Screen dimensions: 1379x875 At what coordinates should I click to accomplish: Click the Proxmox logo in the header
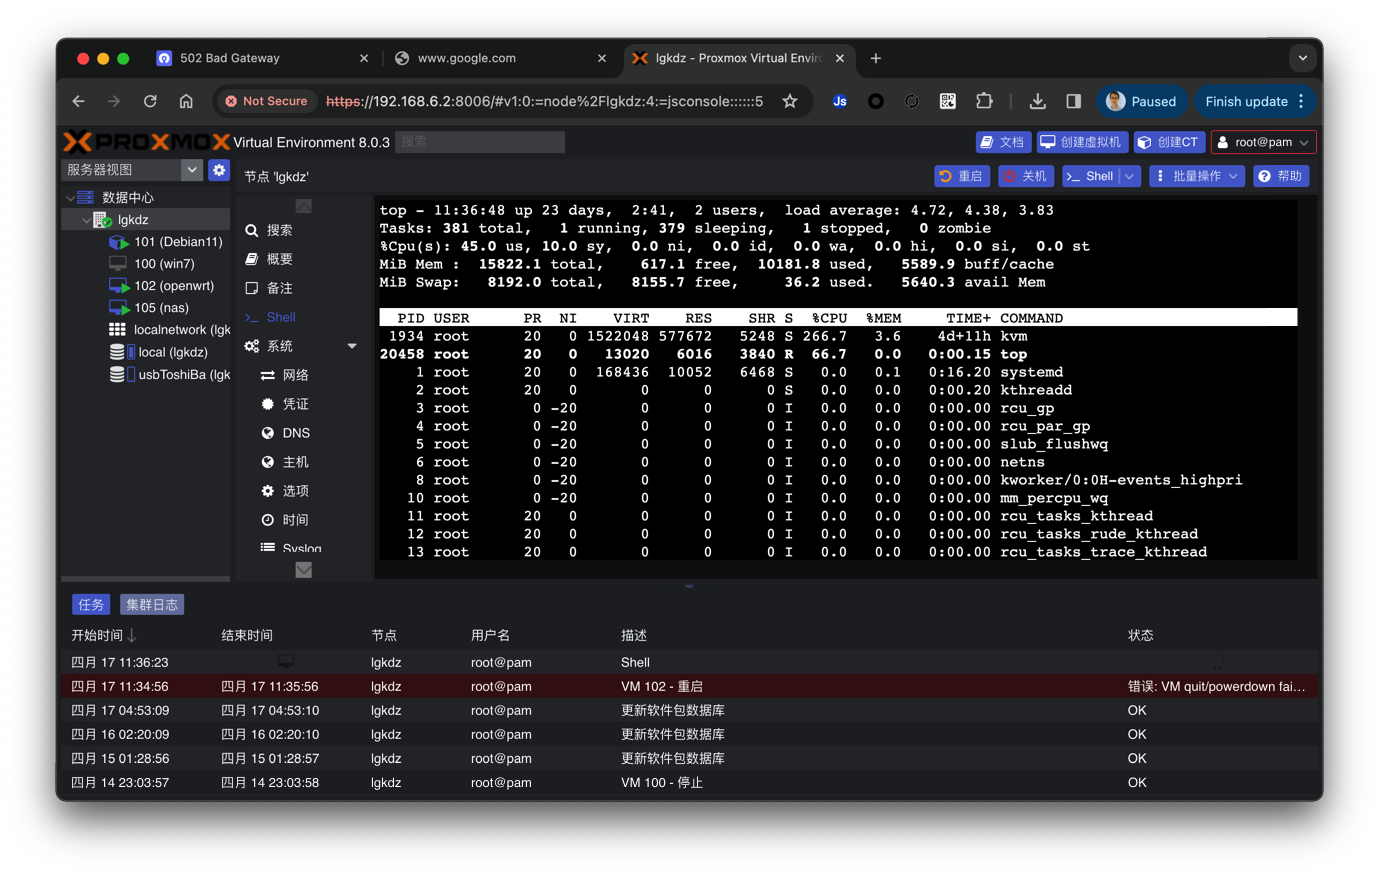click(146, 142)
